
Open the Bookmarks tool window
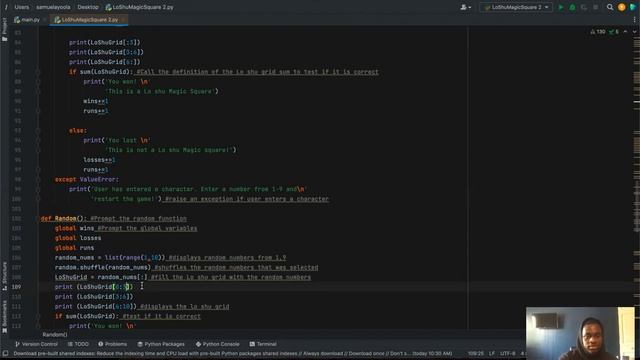pyautogui.click(x=4, y=316)
